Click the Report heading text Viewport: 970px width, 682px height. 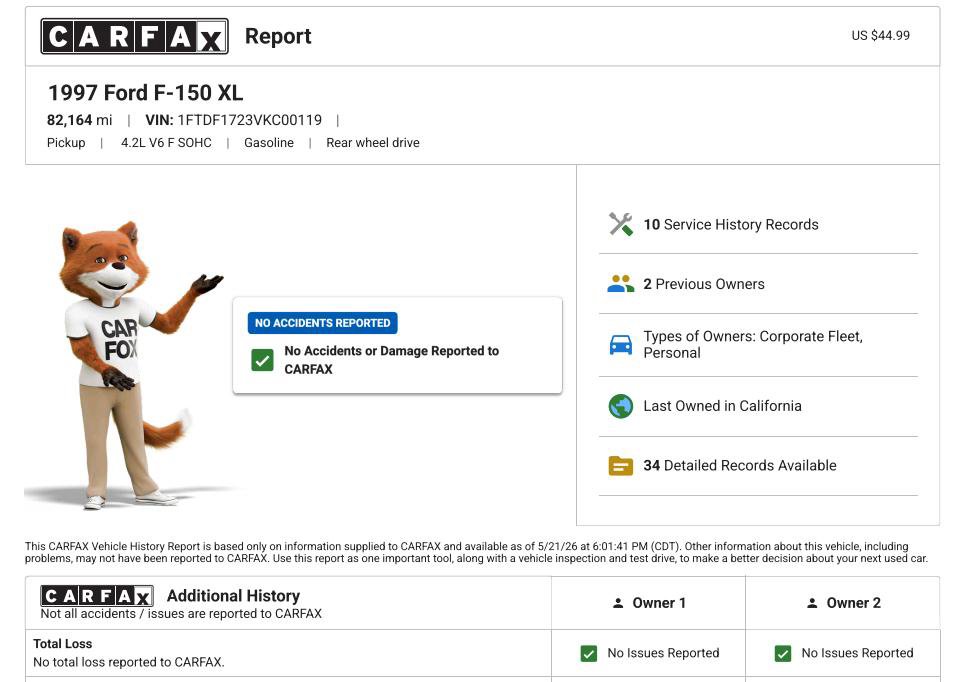(278, 36)
